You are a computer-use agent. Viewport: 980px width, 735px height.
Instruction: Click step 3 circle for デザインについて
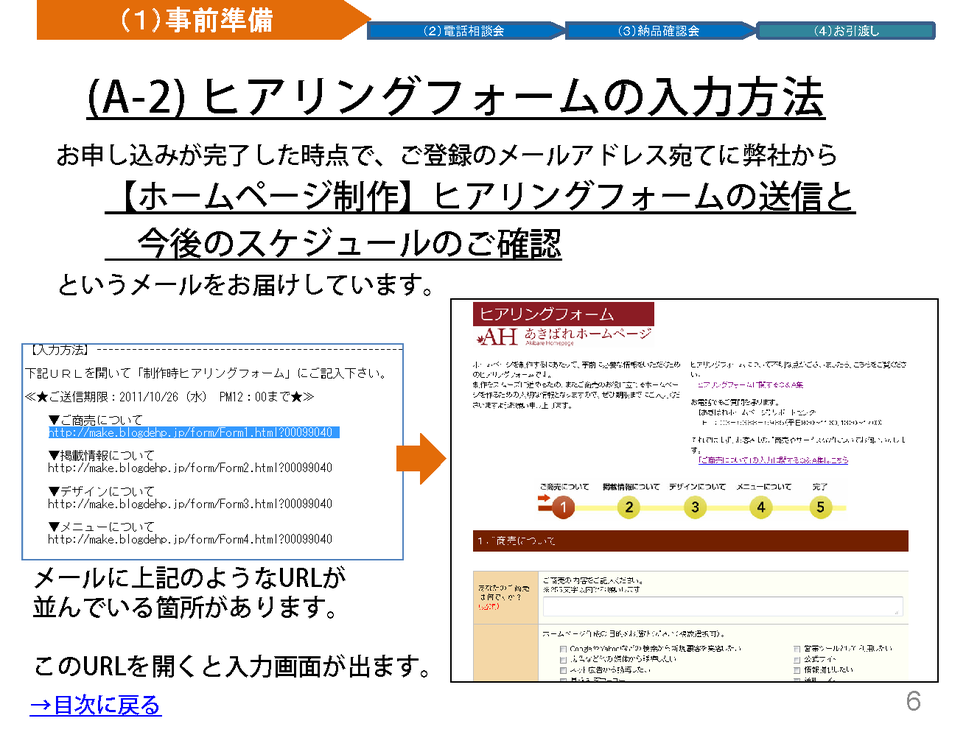click(695, 507)
